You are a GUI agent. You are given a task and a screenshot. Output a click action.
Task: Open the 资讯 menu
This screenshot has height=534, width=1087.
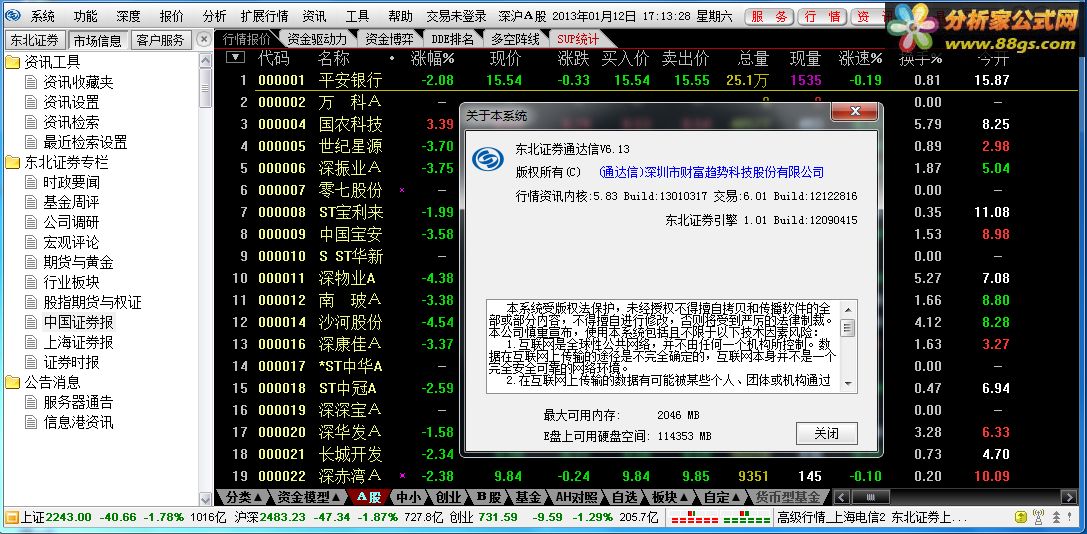pyautogui.click(x=315, y=17)
